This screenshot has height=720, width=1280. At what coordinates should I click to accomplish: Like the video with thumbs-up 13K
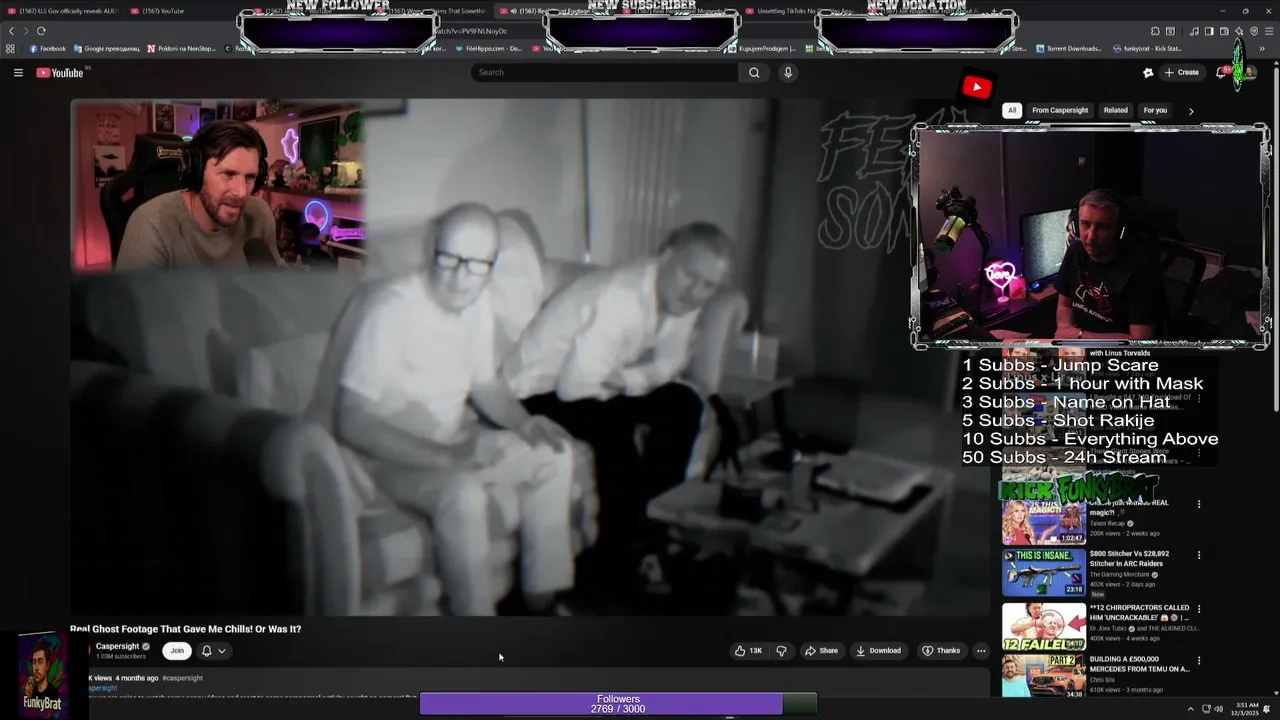[x=748, y=651]
